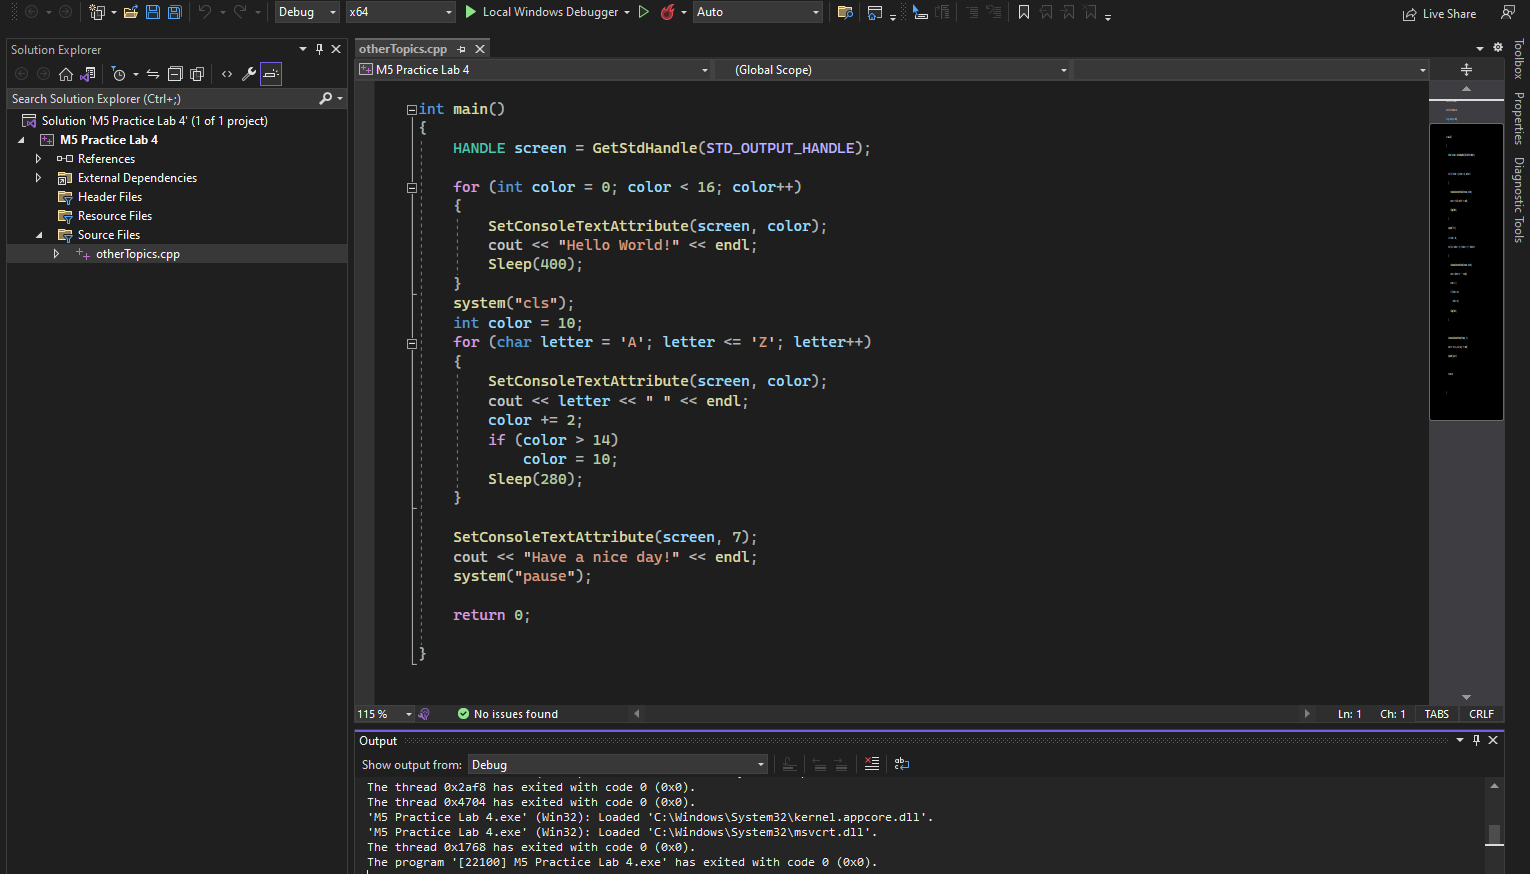Toggle a bookmark on current line

pos(1024,12)
